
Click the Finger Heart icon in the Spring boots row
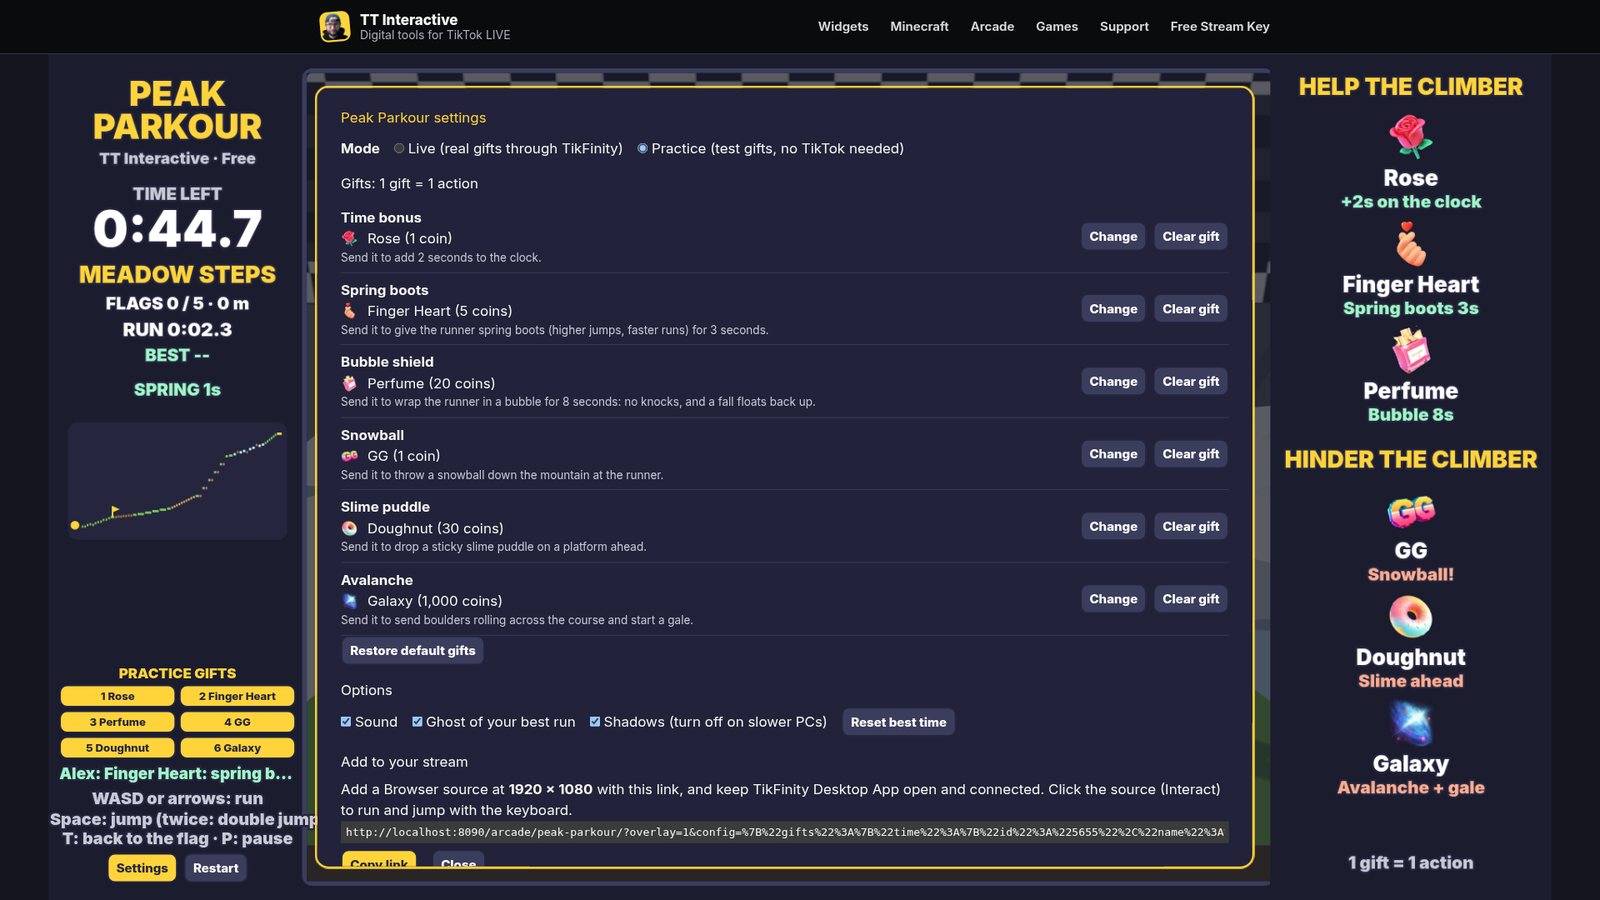click(349, 311)
